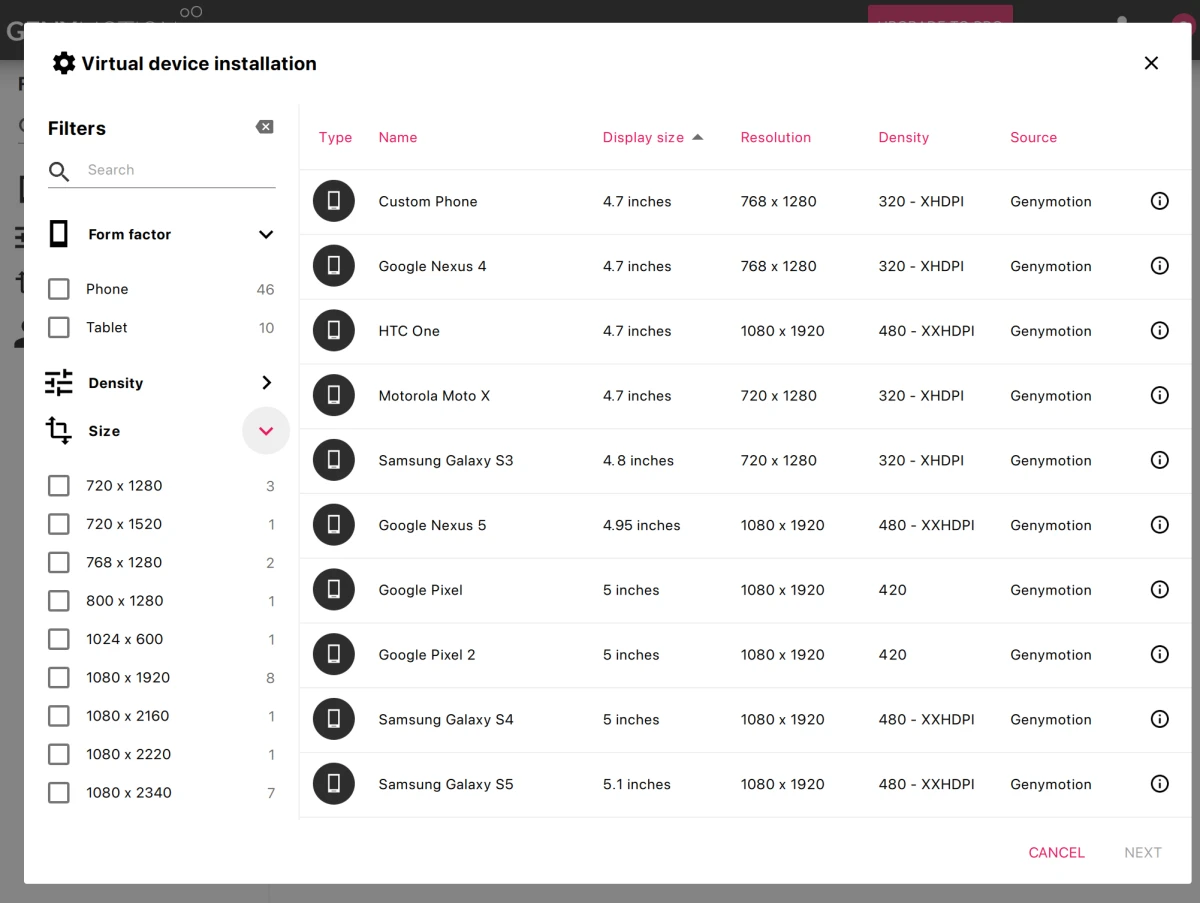The image size is (1200, 903).
Task: Enable the Phone form factor checkbox
Action: coord(59,289)
